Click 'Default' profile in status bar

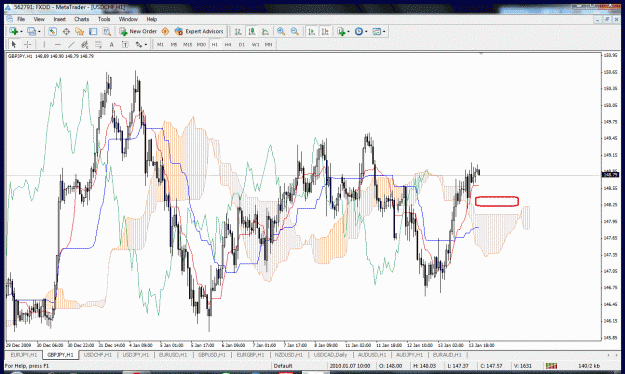pos(283,366)
